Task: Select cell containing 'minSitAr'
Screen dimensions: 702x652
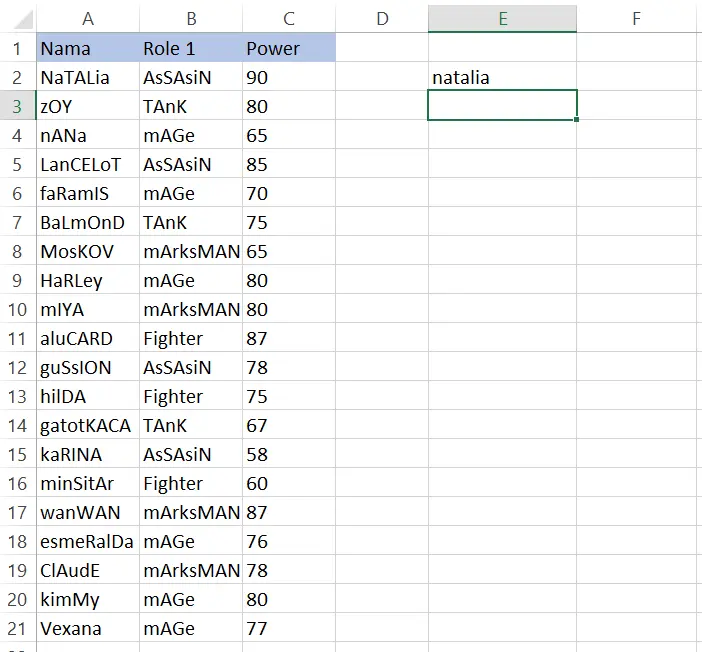Action: [x=88, y=483]
